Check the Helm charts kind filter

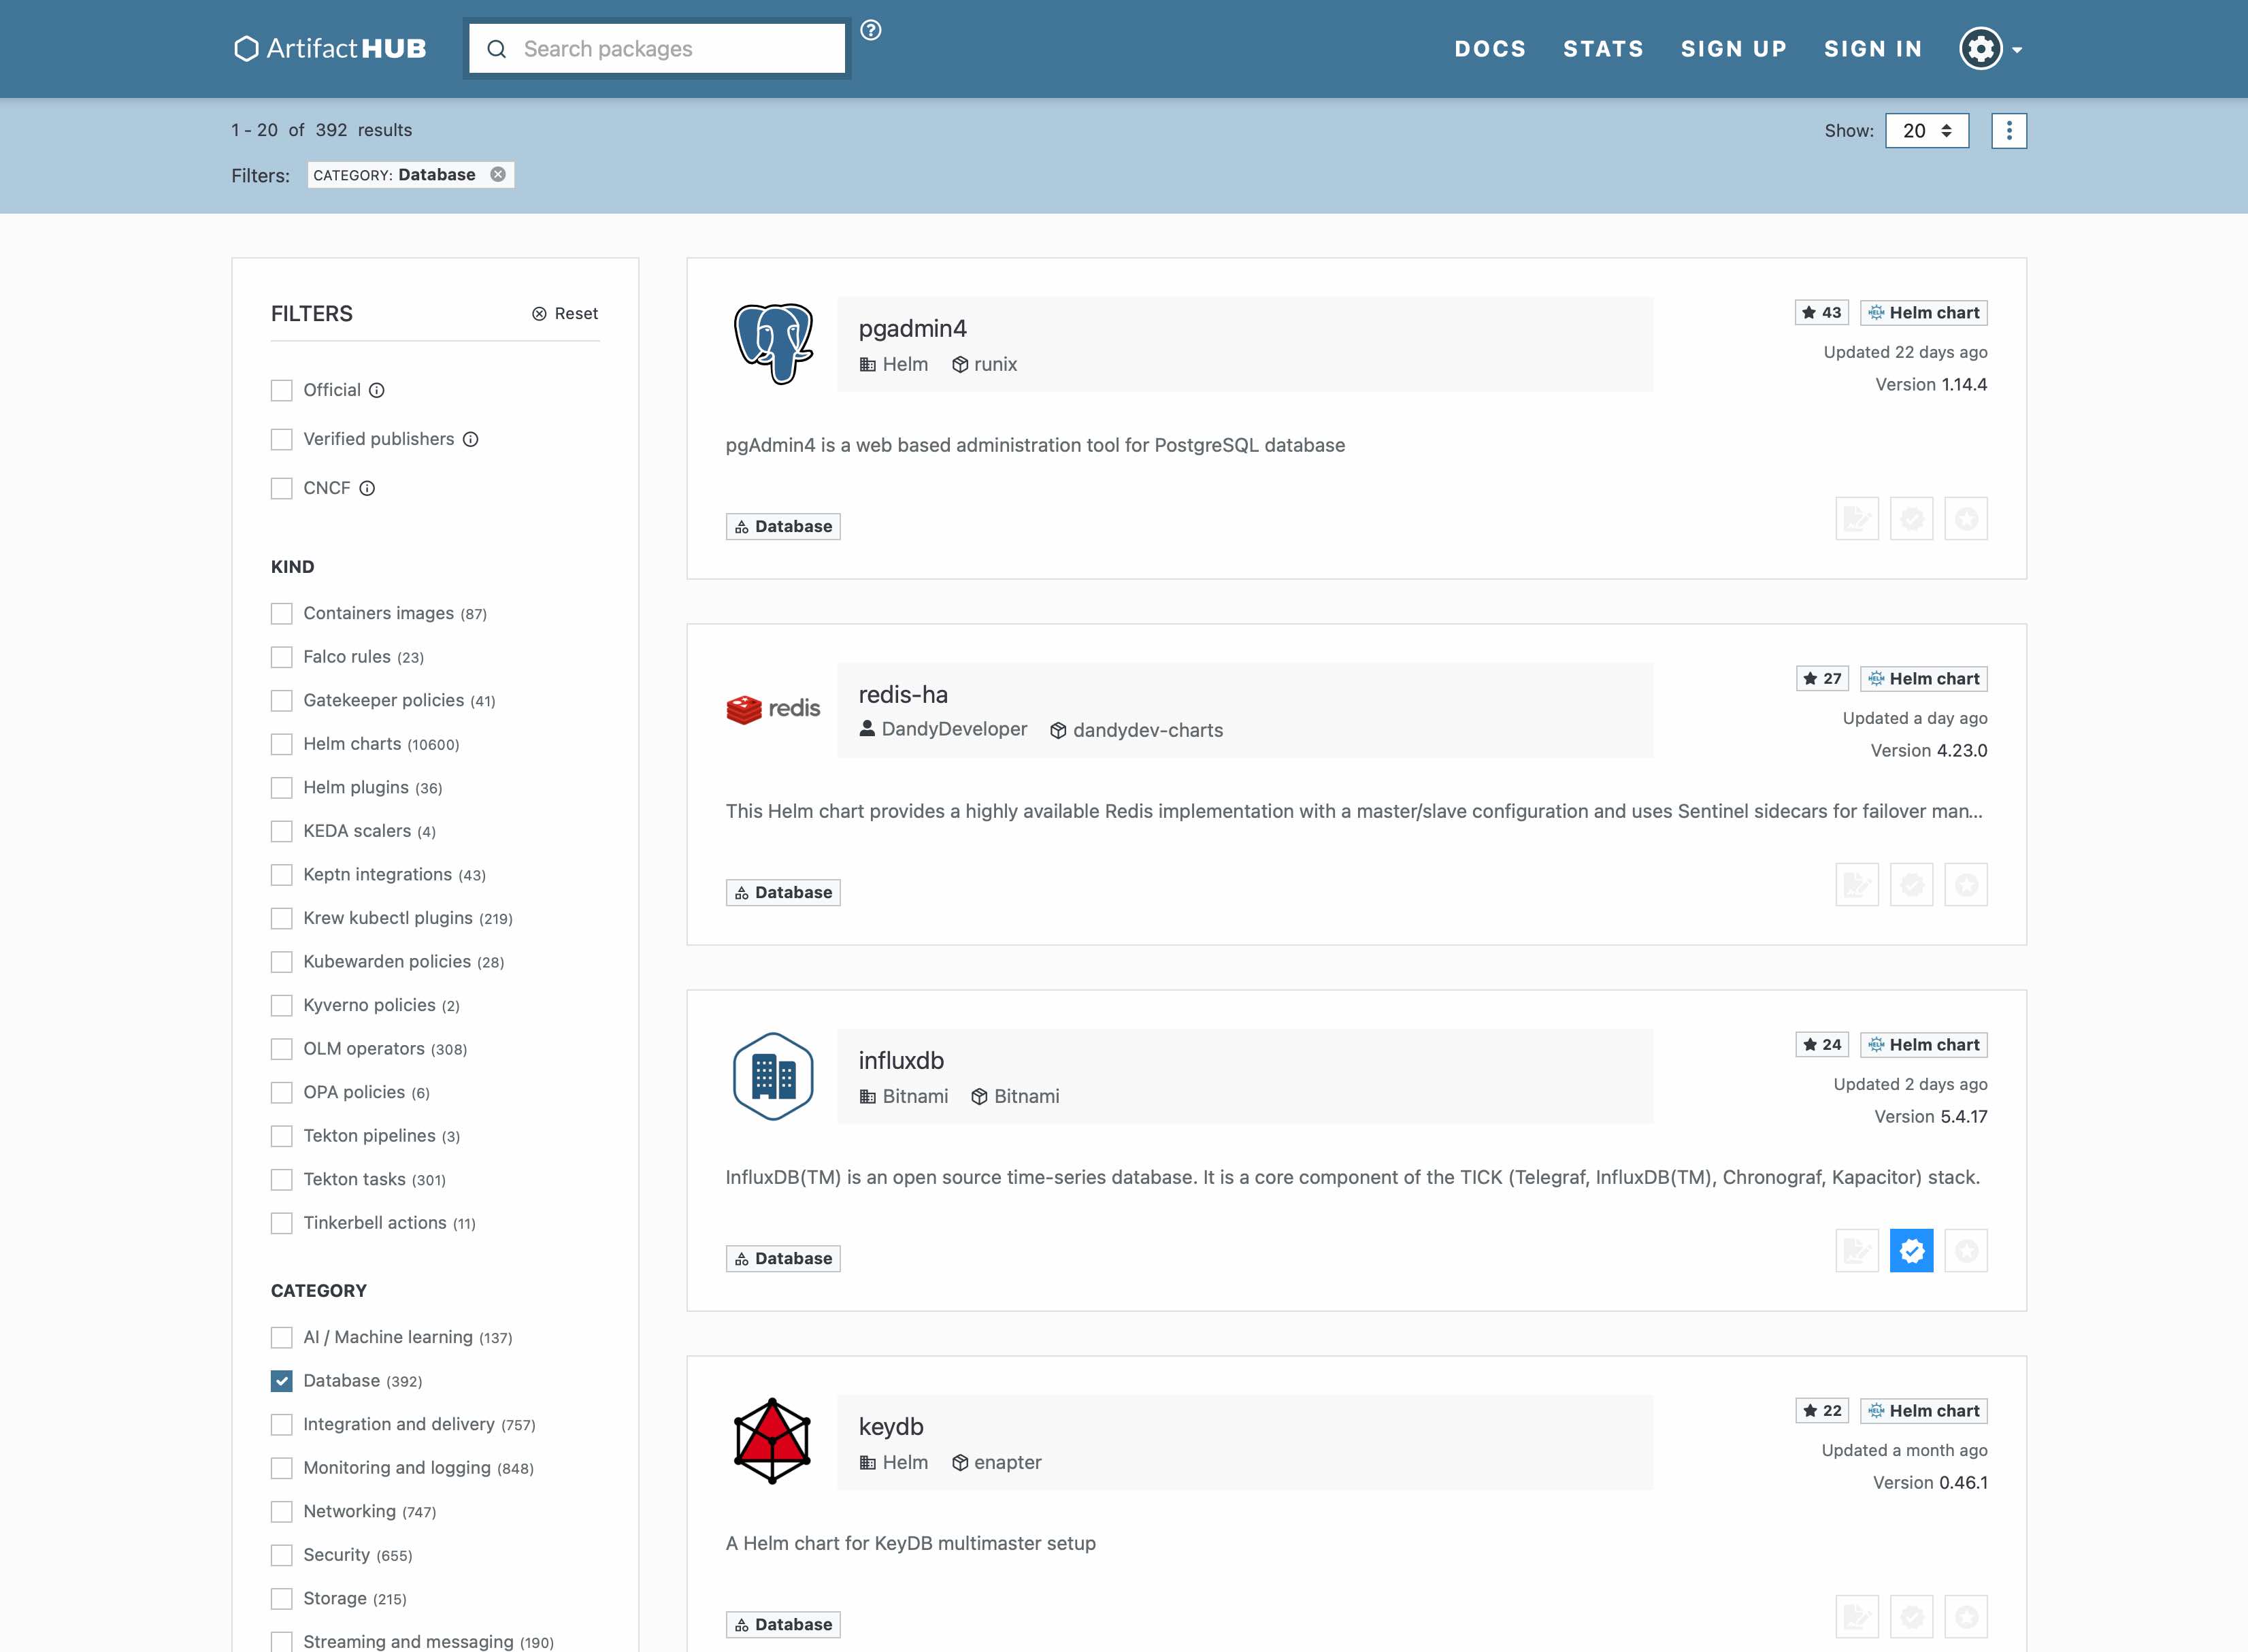[x=282, y=744]
